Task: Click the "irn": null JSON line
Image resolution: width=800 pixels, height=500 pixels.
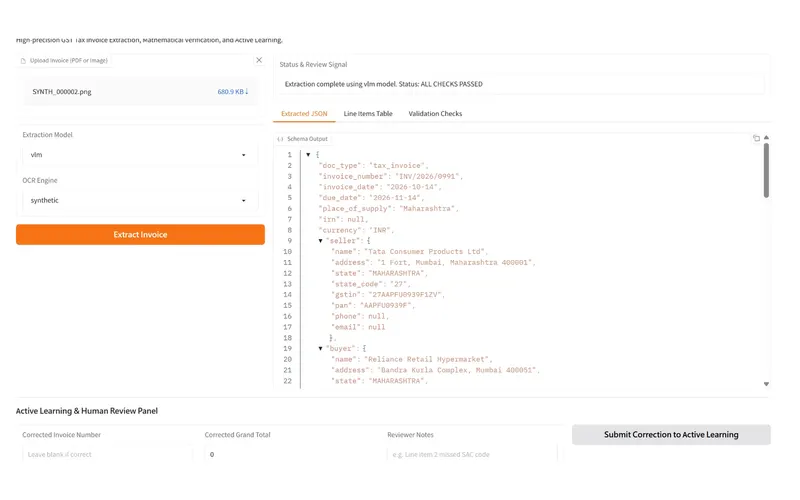Action: (x=343, y=219)
